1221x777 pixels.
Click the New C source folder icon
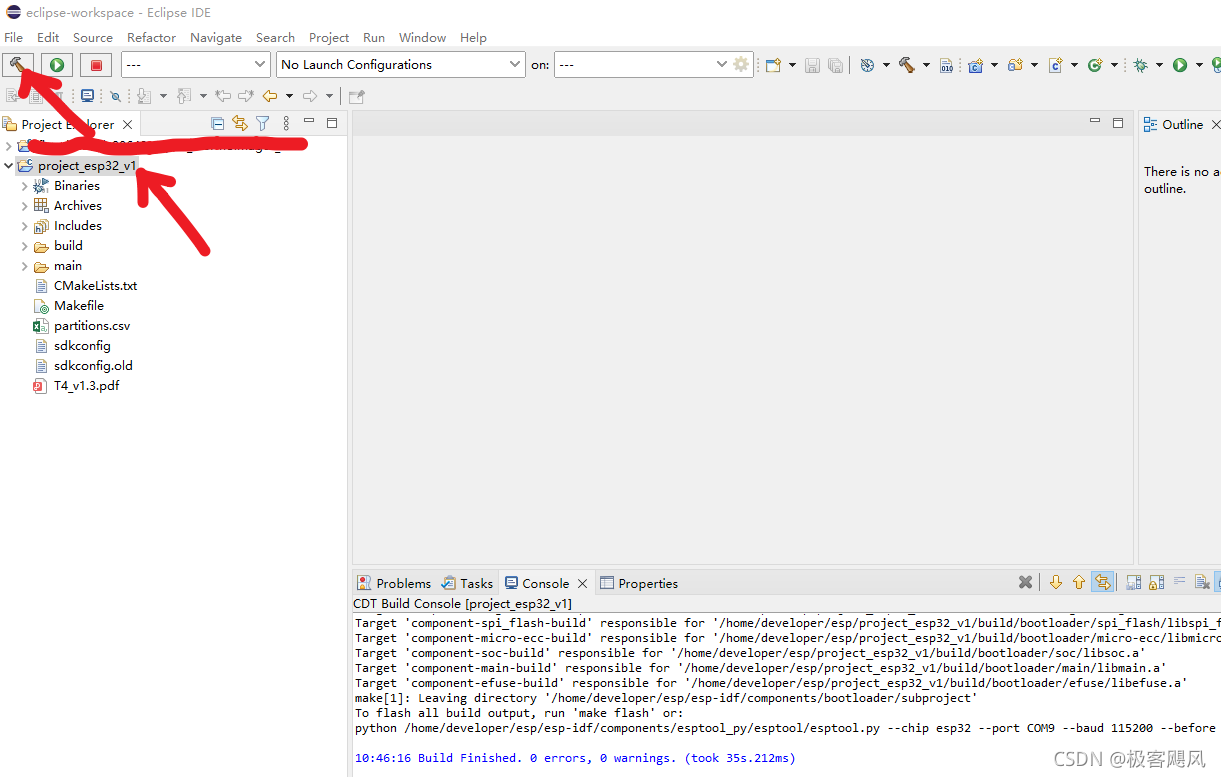[1015, 65]
